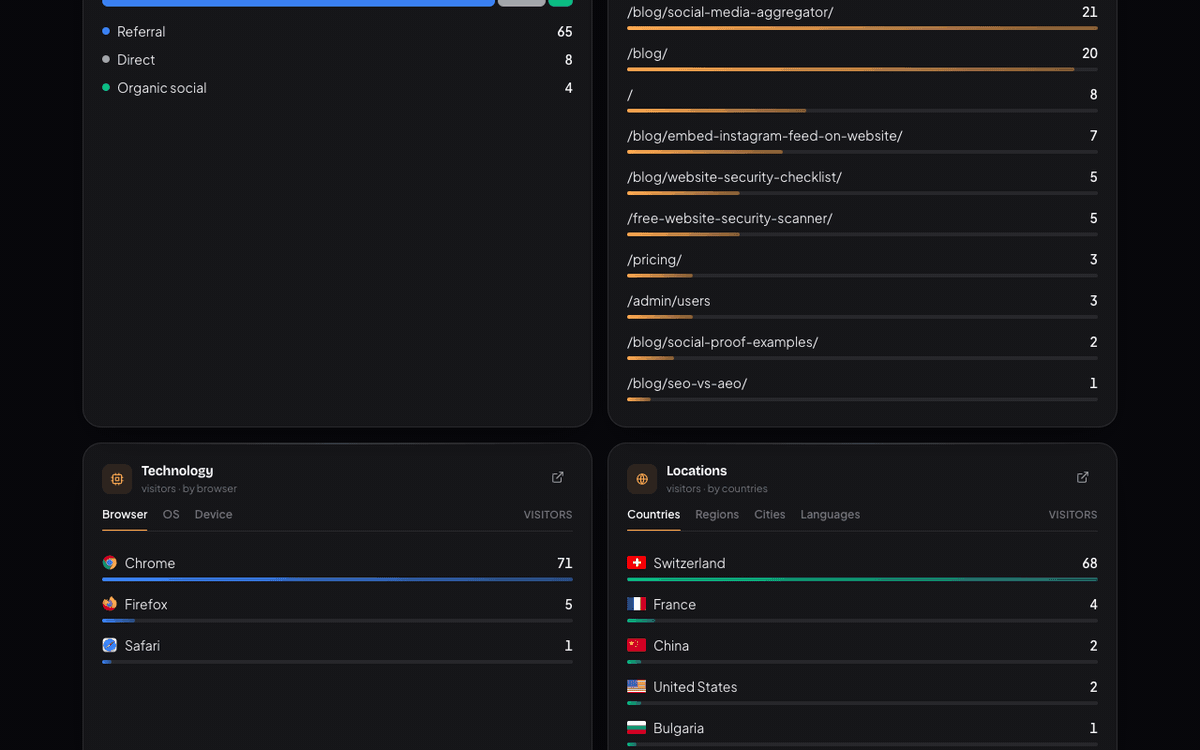Click the Referral count 65
The width and height of the screenshot is (1200, 750).
click(x=565, y=32)
